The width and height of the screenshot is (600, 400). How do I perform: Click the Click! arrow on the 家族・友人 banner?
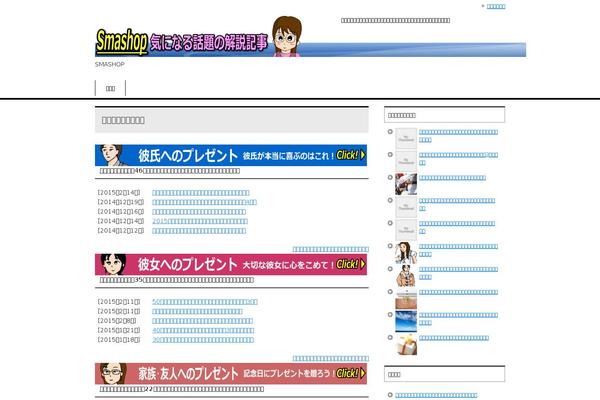tap(351, 373)
